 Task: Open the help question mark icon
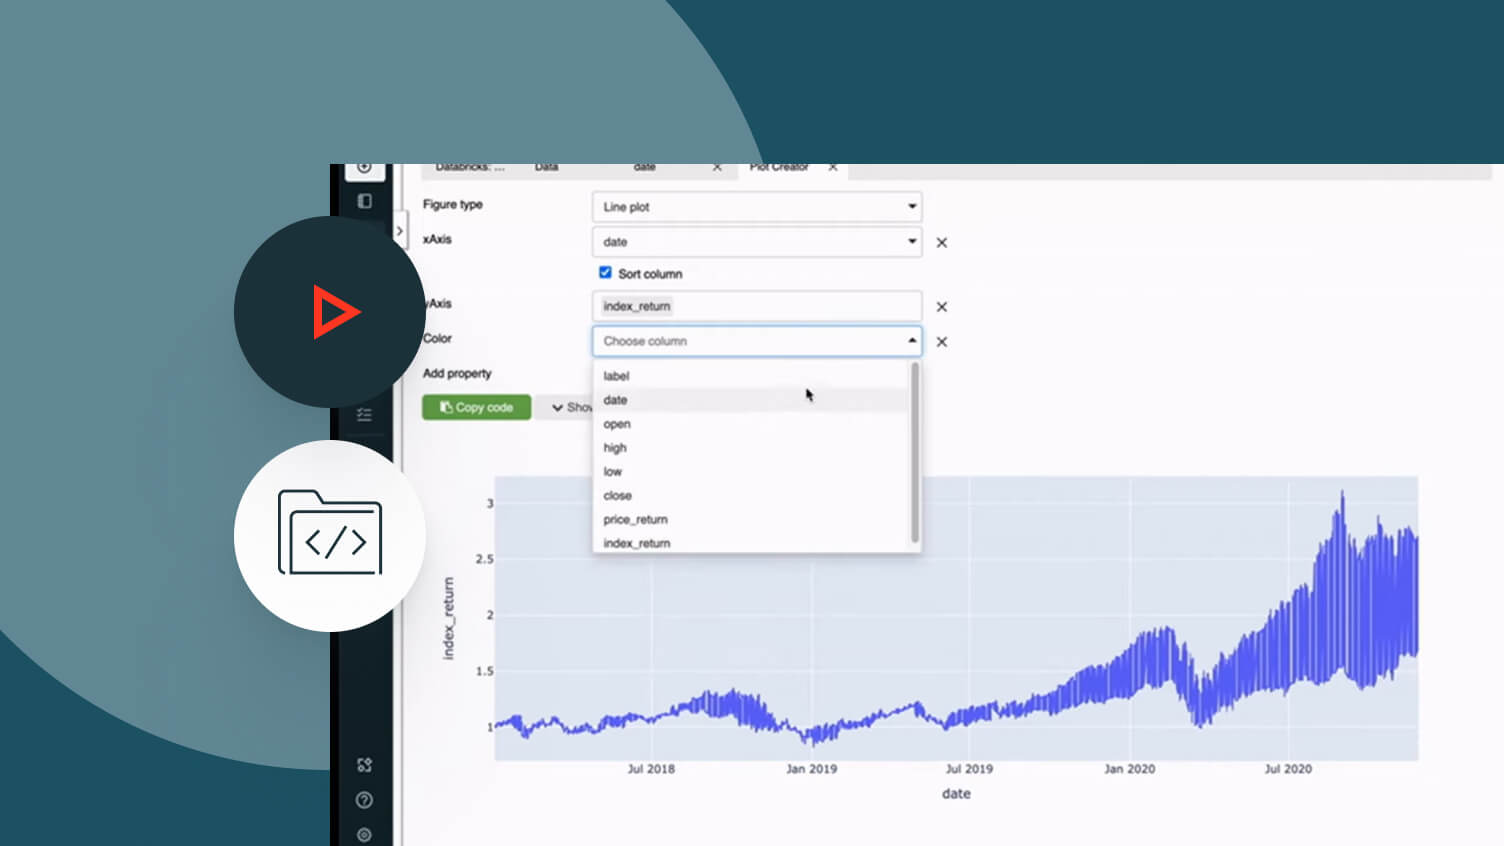click(364, 800)
